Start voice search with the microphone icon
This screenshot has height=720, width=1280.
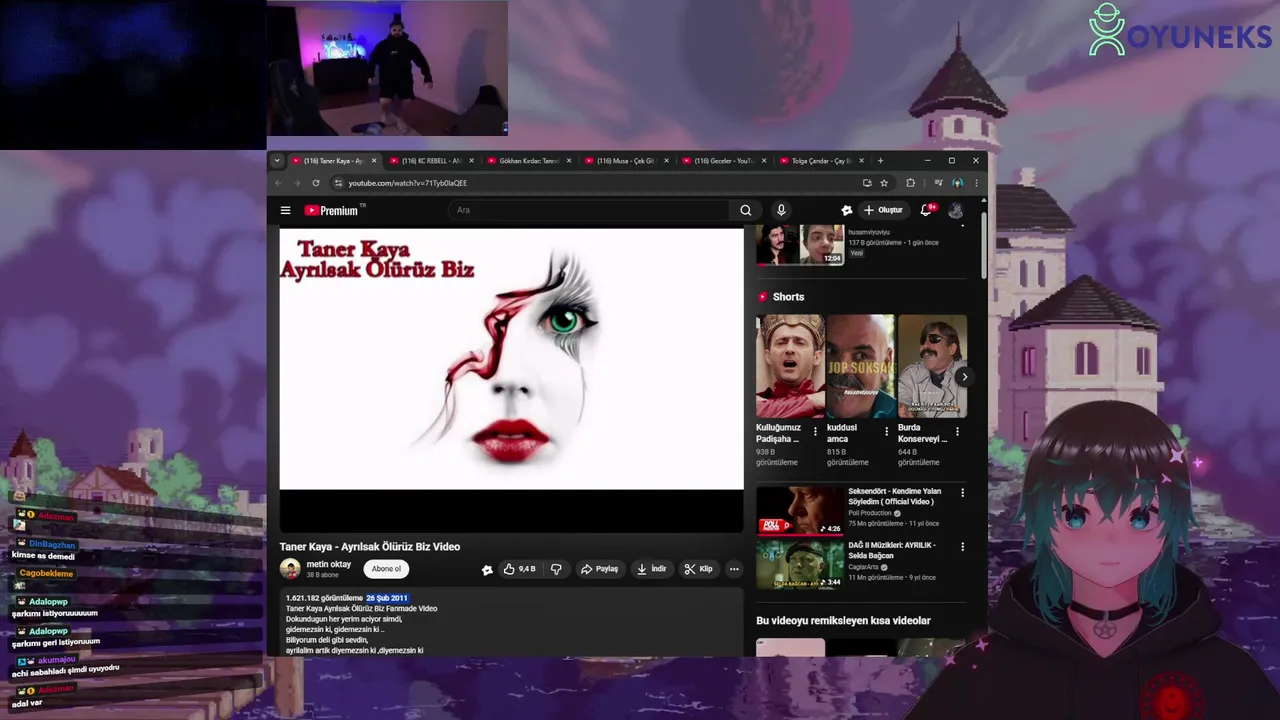781,210
